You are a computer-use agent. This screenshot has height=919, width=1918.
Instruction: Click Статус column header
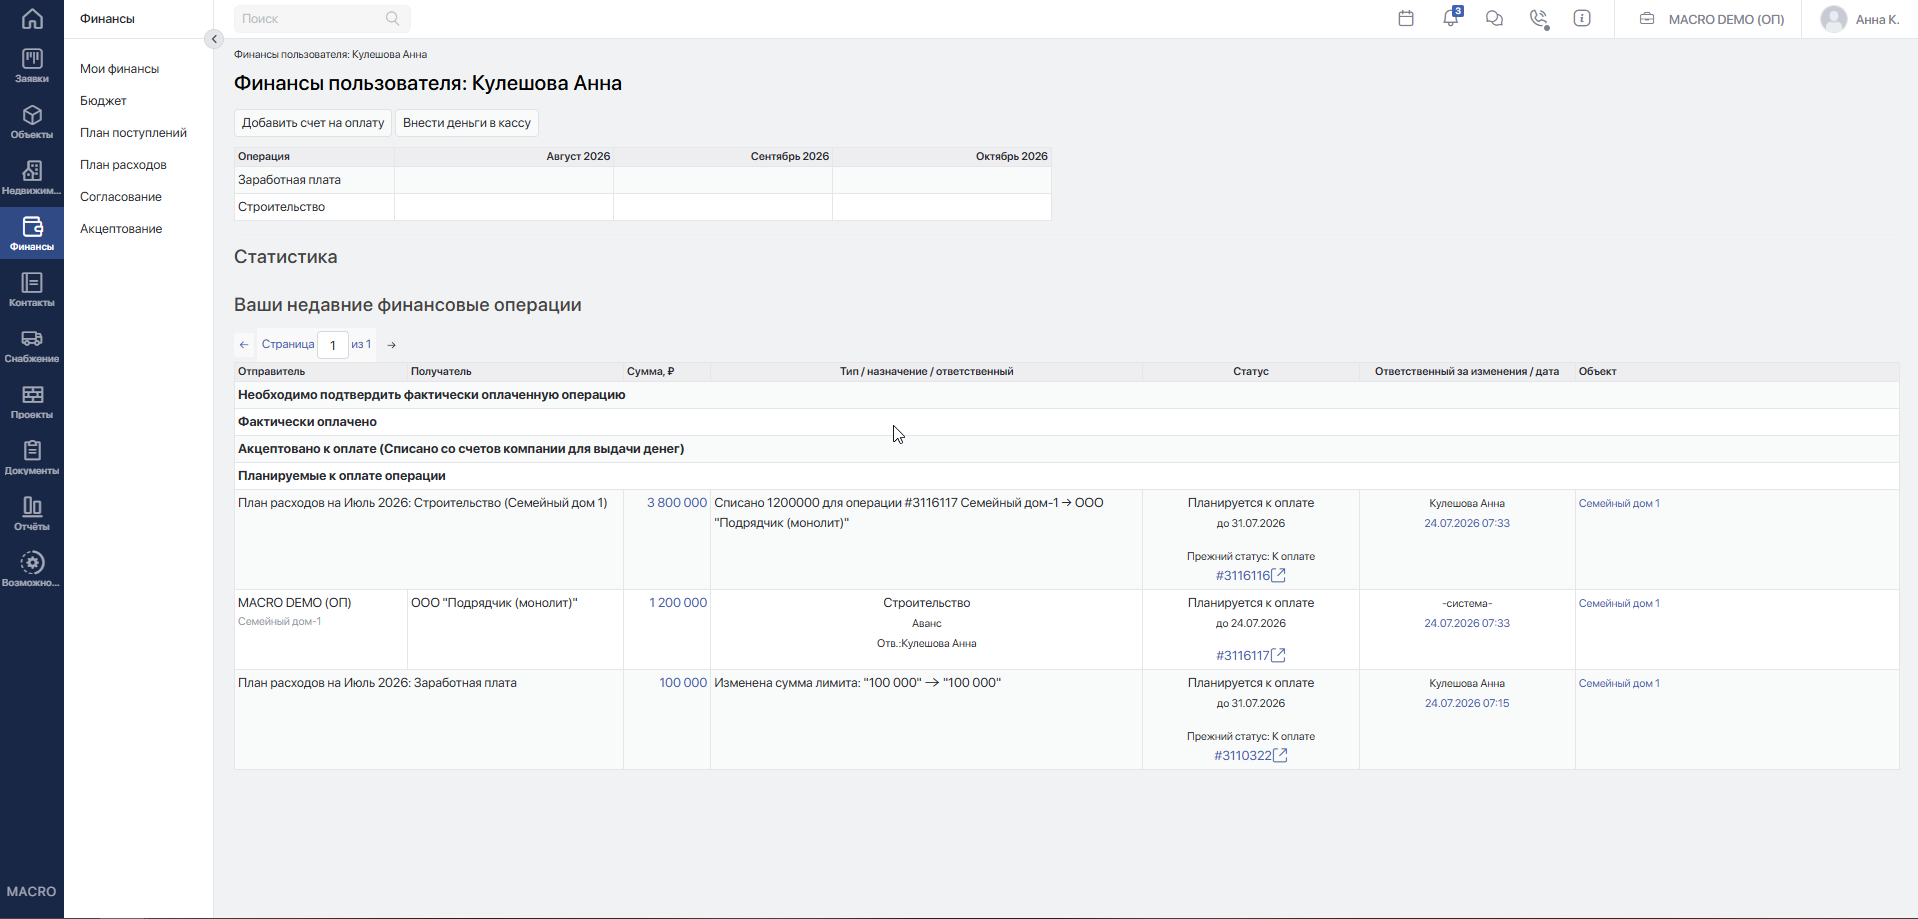coord(1251,372)
